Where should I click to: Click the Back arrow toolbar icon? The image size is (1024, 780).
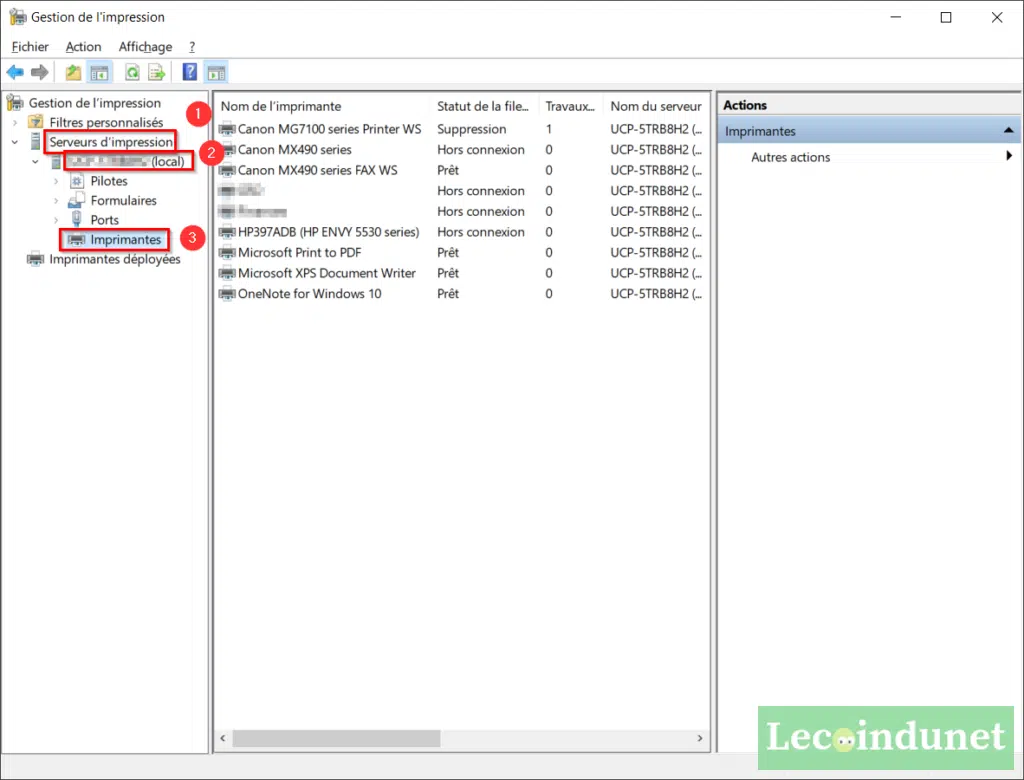[x=15, y=73]
